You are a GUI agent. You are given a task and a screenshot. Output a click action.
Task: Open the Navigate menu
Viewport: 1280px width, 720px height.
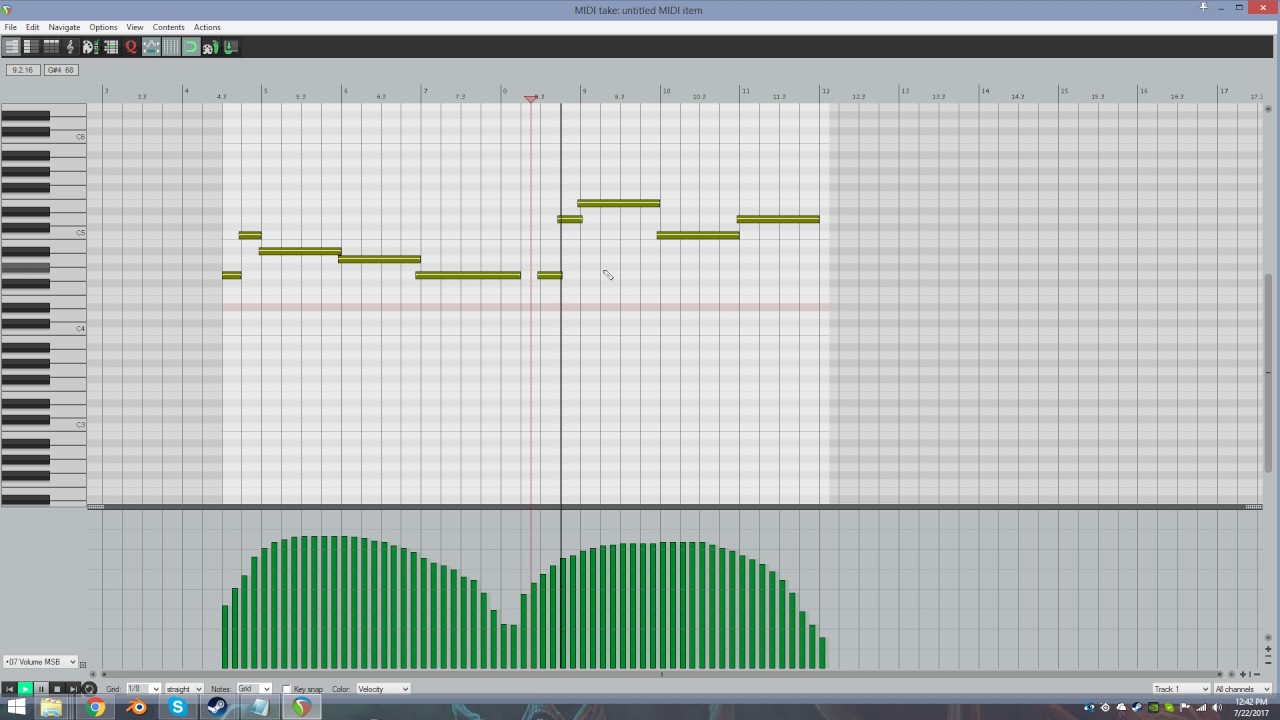coord(64,27)
